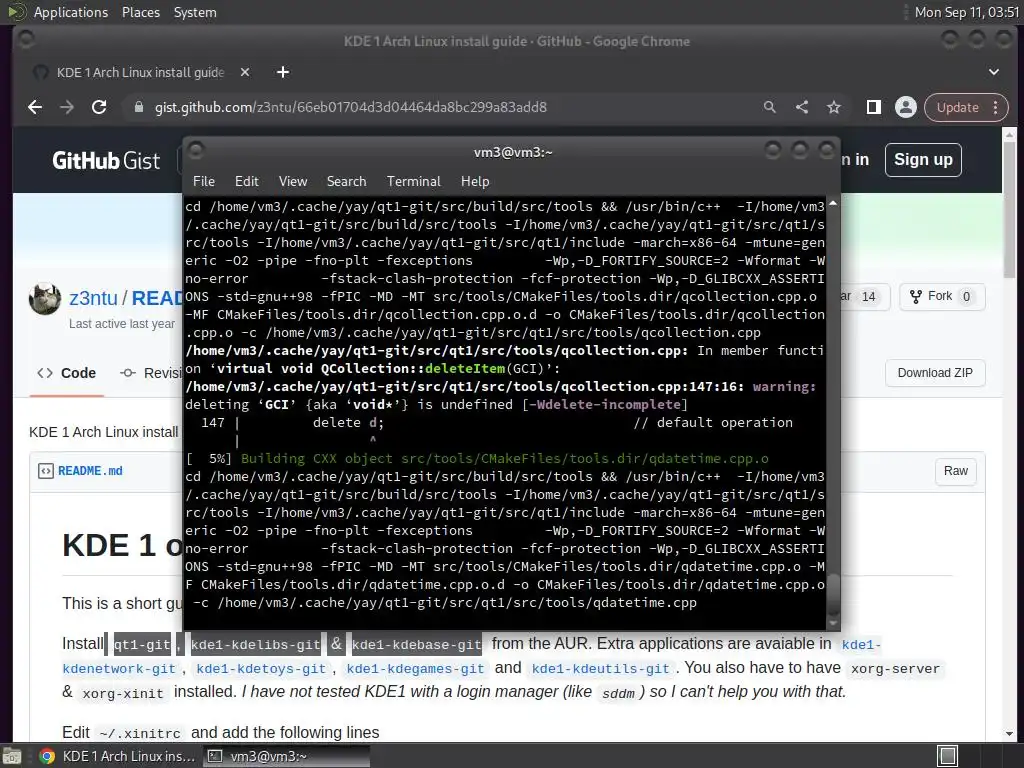Go back in Chrome history

(x=35, y=107)
